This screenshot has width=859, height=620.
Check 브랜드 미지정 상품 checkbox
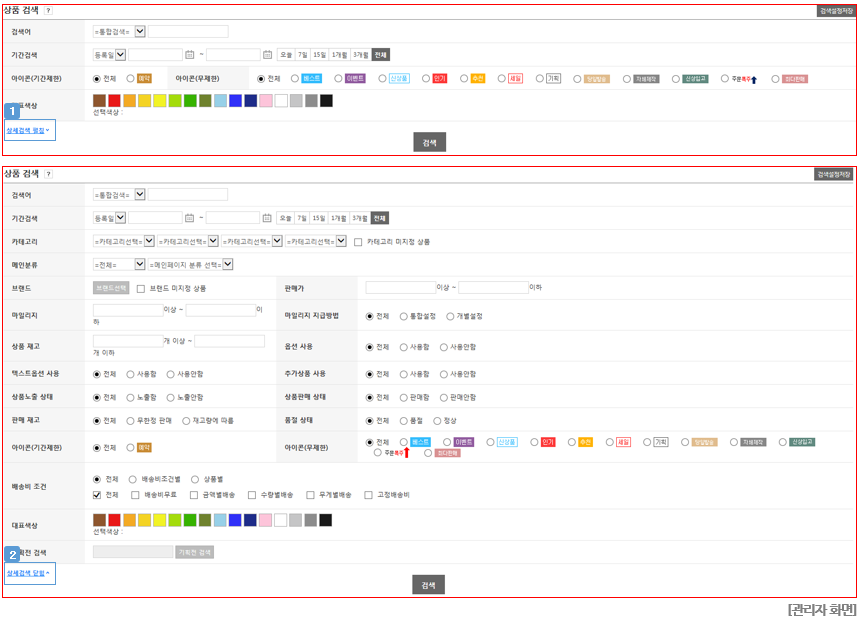pyautogui.click(x=141, y=289)
